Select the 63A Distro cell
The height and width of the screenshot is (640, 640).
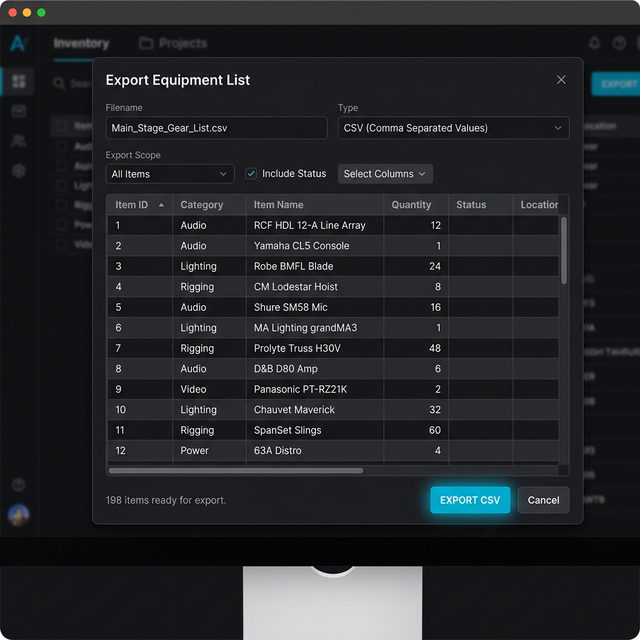tap(314, 450)
